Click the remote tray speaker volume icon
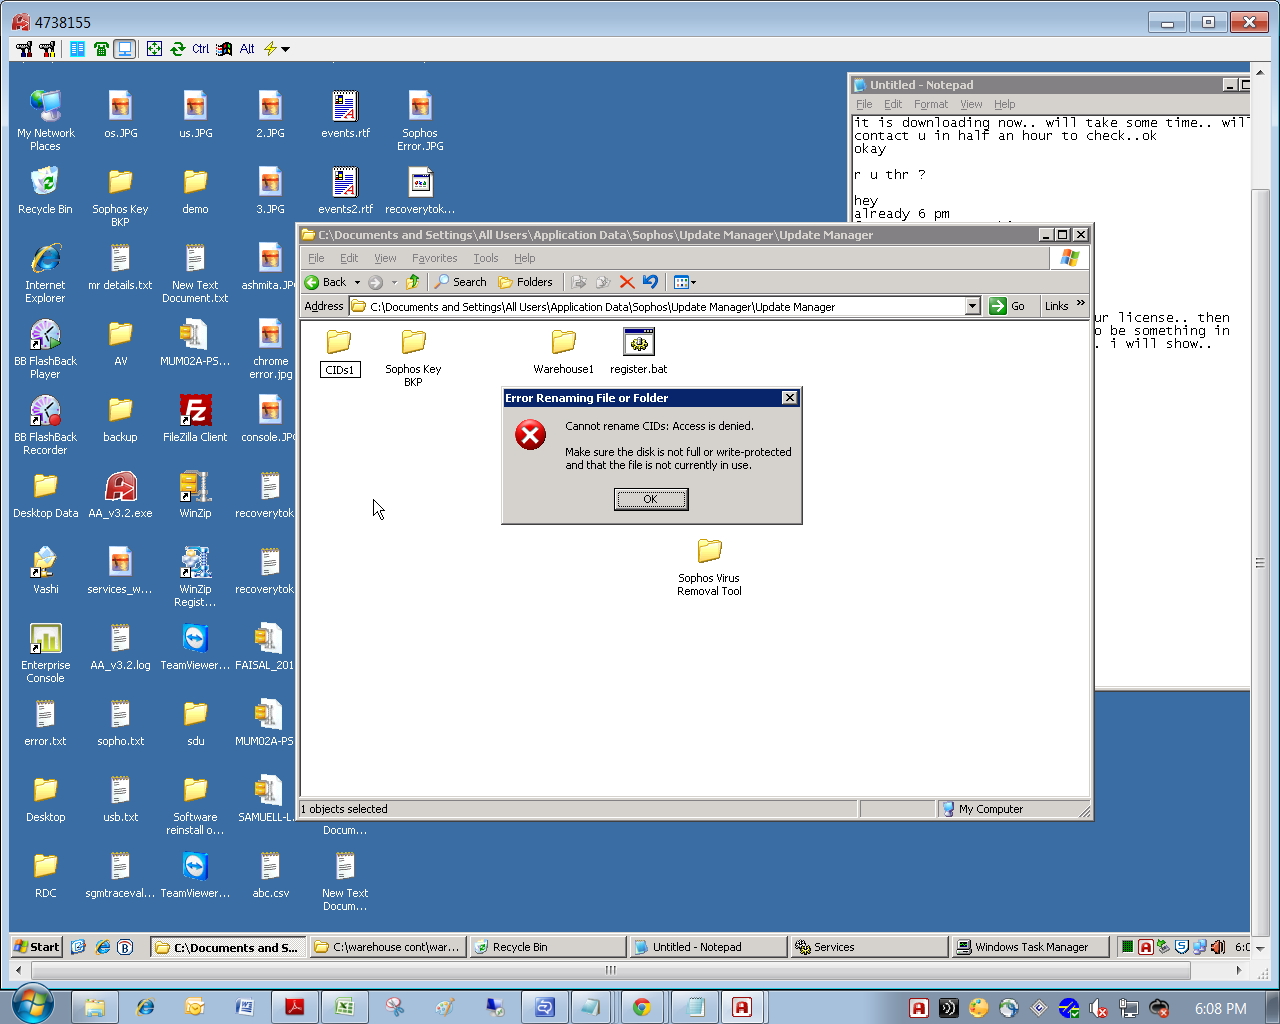This screenshot has width=1280, height=1024. click(1217, 947)
